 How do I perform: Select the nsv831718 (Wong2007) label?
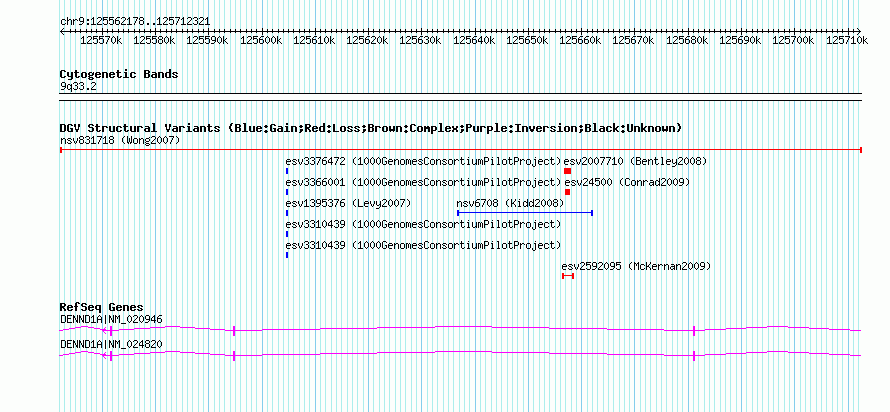tap(120, 140)
